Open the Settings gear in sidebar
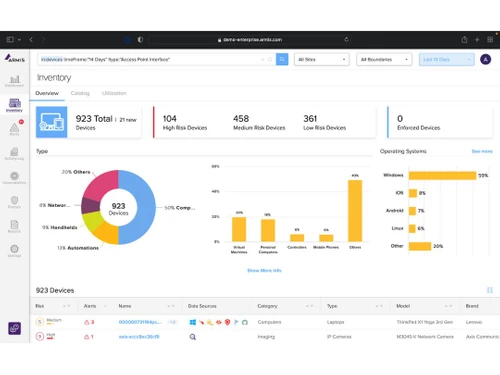 14,251
